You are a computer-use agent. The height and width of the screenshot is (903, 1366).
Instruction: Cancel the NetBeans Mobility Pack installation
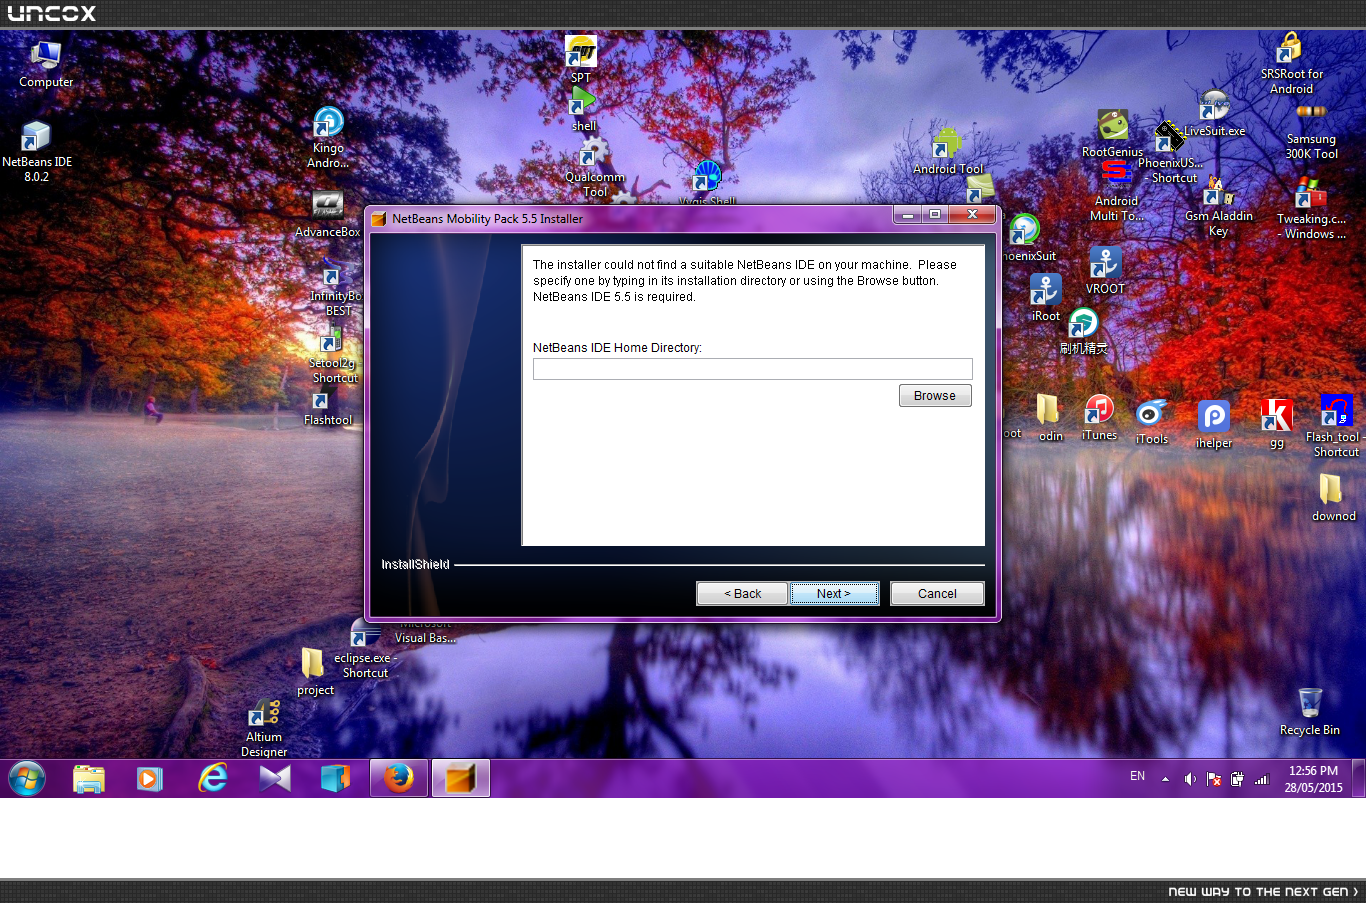pyautogui.click(x=937, y=594)
